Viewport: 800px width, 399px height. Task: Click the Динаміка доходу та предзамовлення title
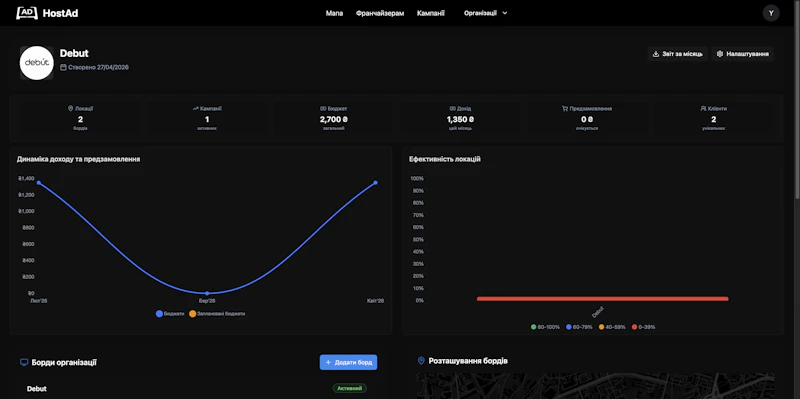tap(79, 159)
